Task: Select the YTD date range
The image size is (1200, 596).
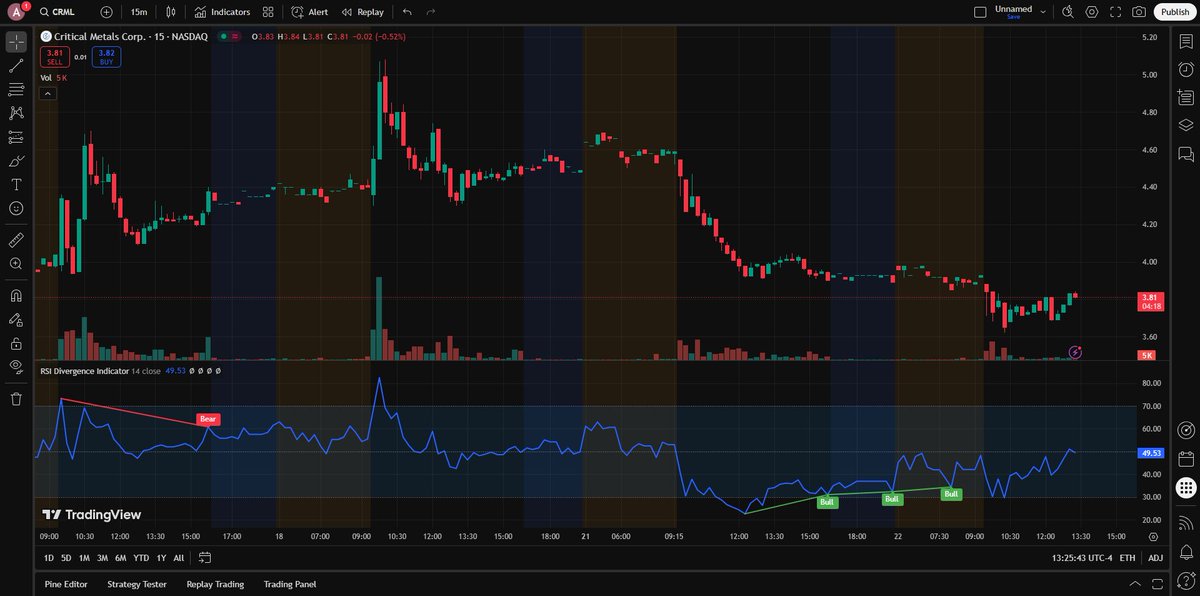Action: [140, 558]
